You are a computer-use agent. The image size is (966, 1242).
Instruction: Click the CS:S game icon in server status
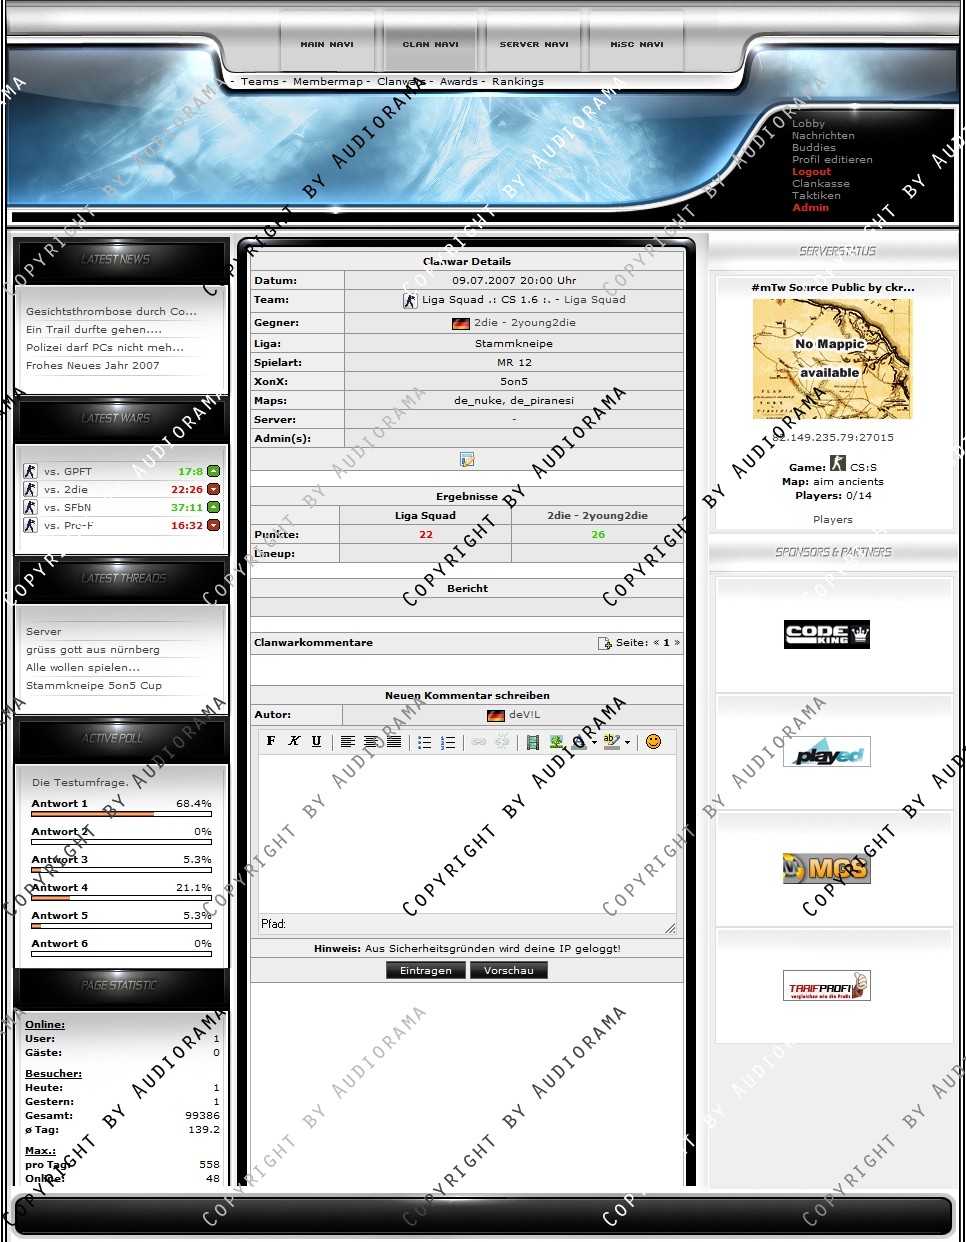point(838,464)
